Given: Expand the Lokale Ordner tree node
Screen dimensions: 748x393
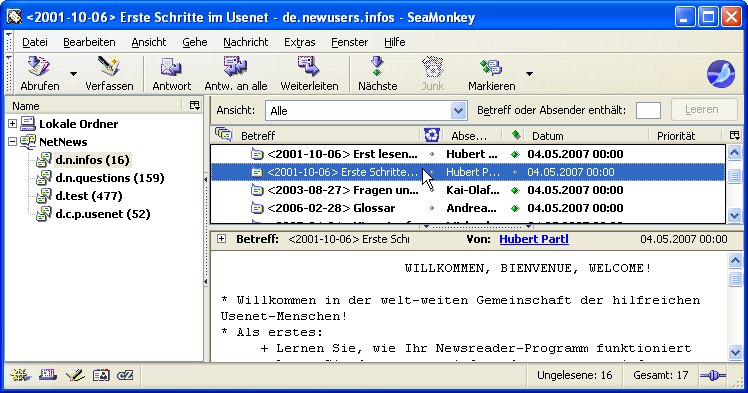Looking at the screenshot, I should pyautogui.click(x=12, y=124).
